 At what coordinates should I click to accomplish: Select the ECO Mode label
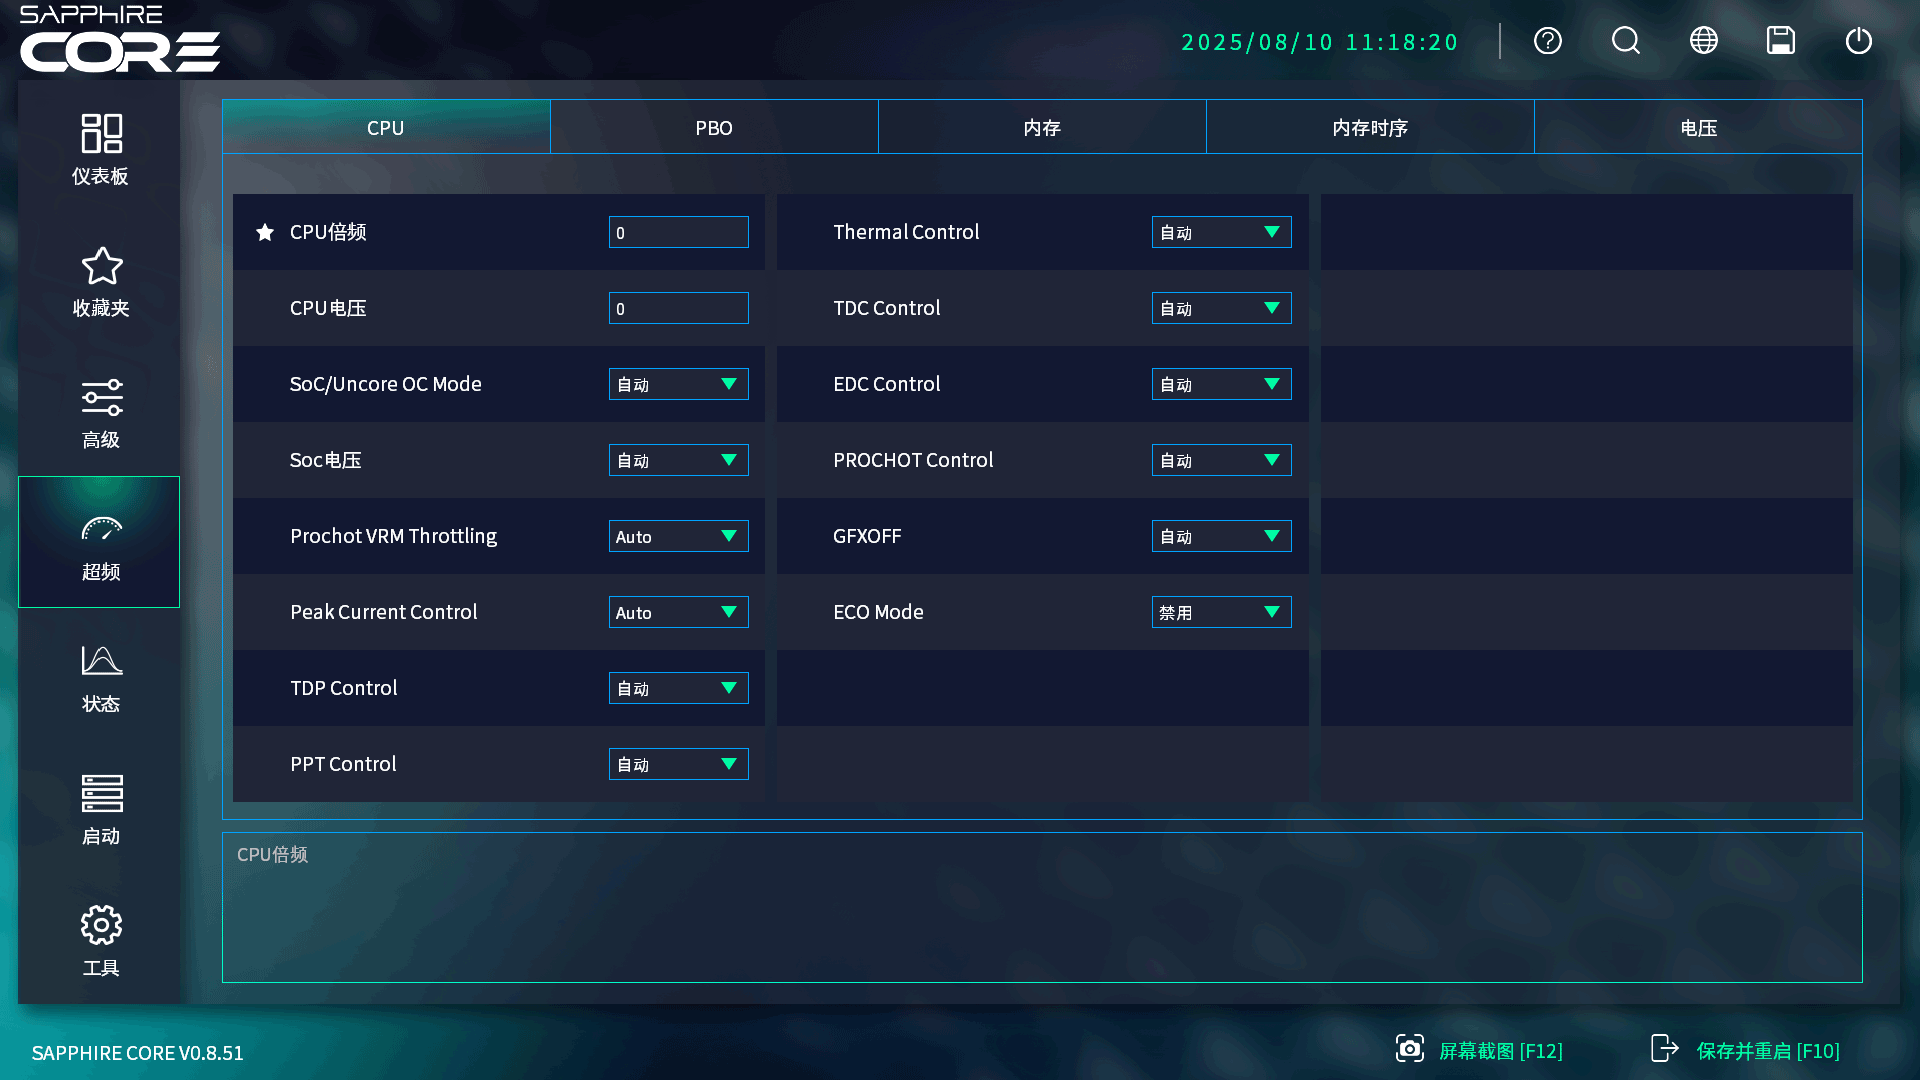tap(878, 612)
